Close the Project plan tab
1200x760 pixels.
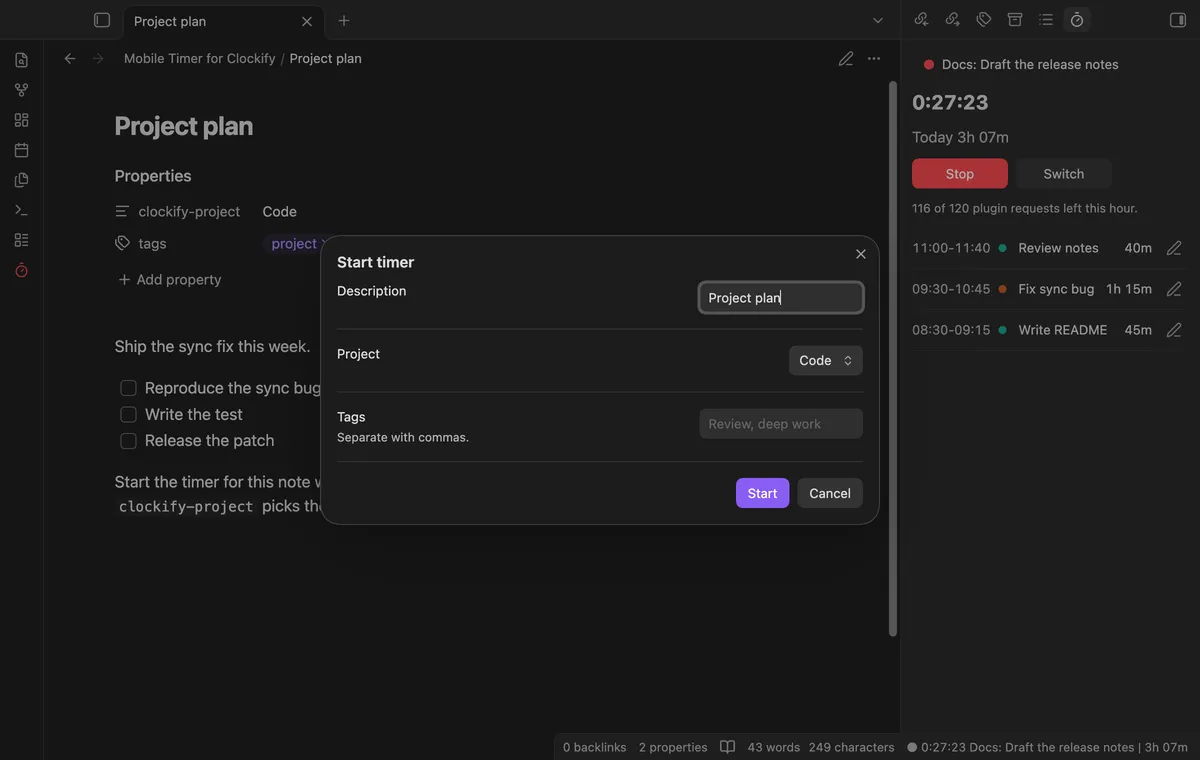pos(307,21)
